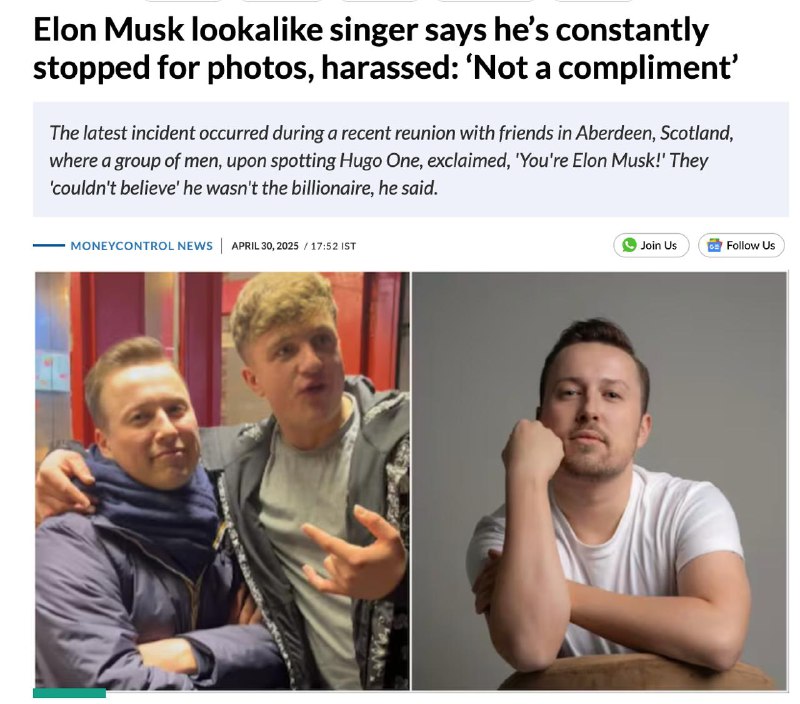This screenshot has width=800, height=704.
Task: Open the Join Us button
Action: tap(651, 245)
